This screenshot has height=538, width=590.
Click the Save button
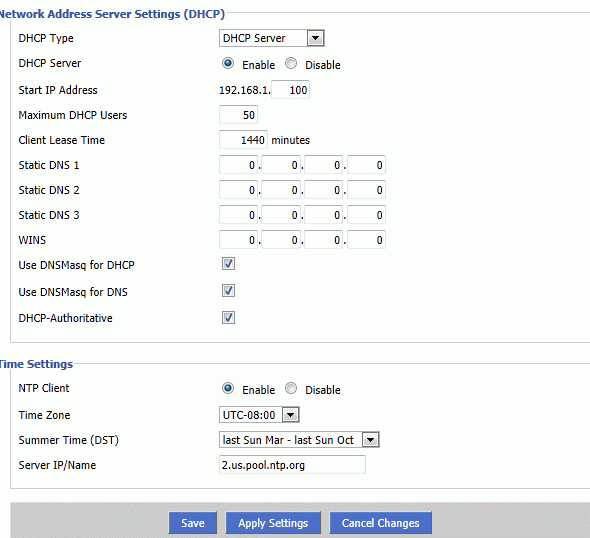pos(193,523)
